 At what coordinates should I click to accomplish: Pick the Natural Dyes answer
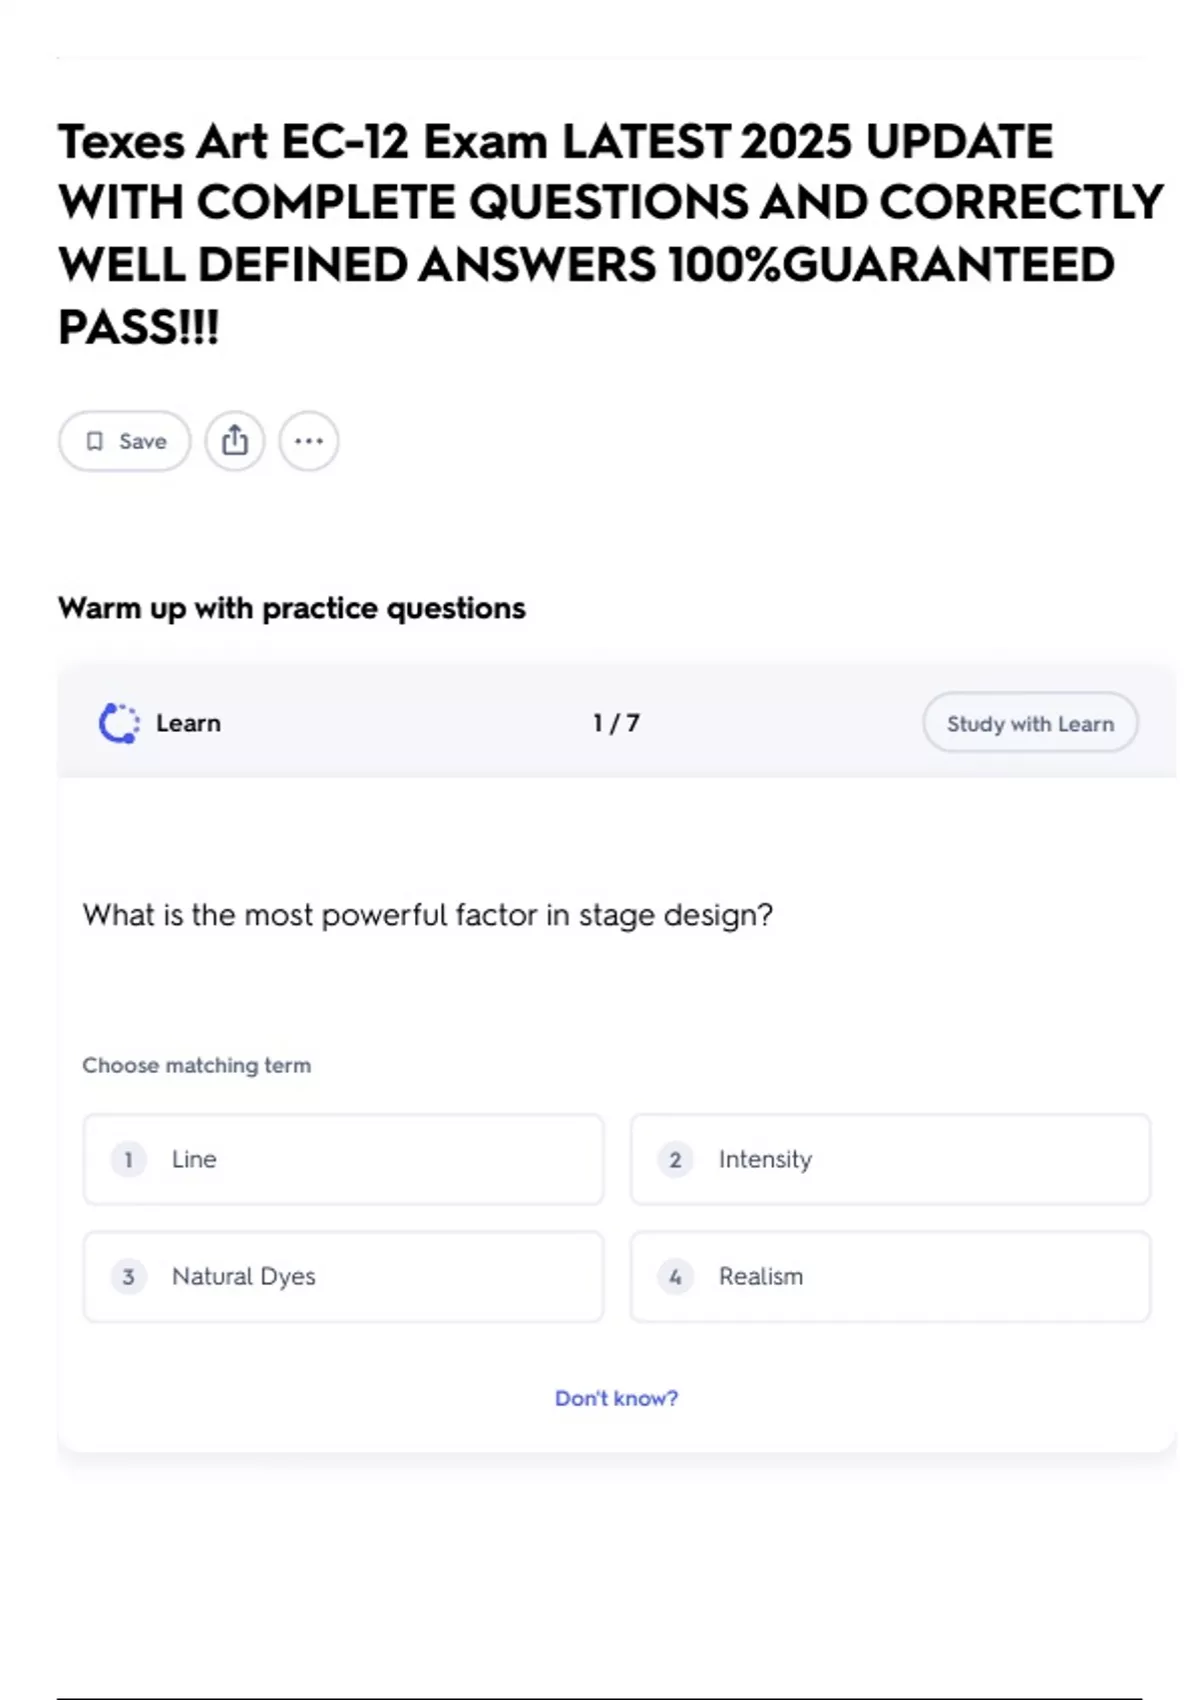[343, 1276]
